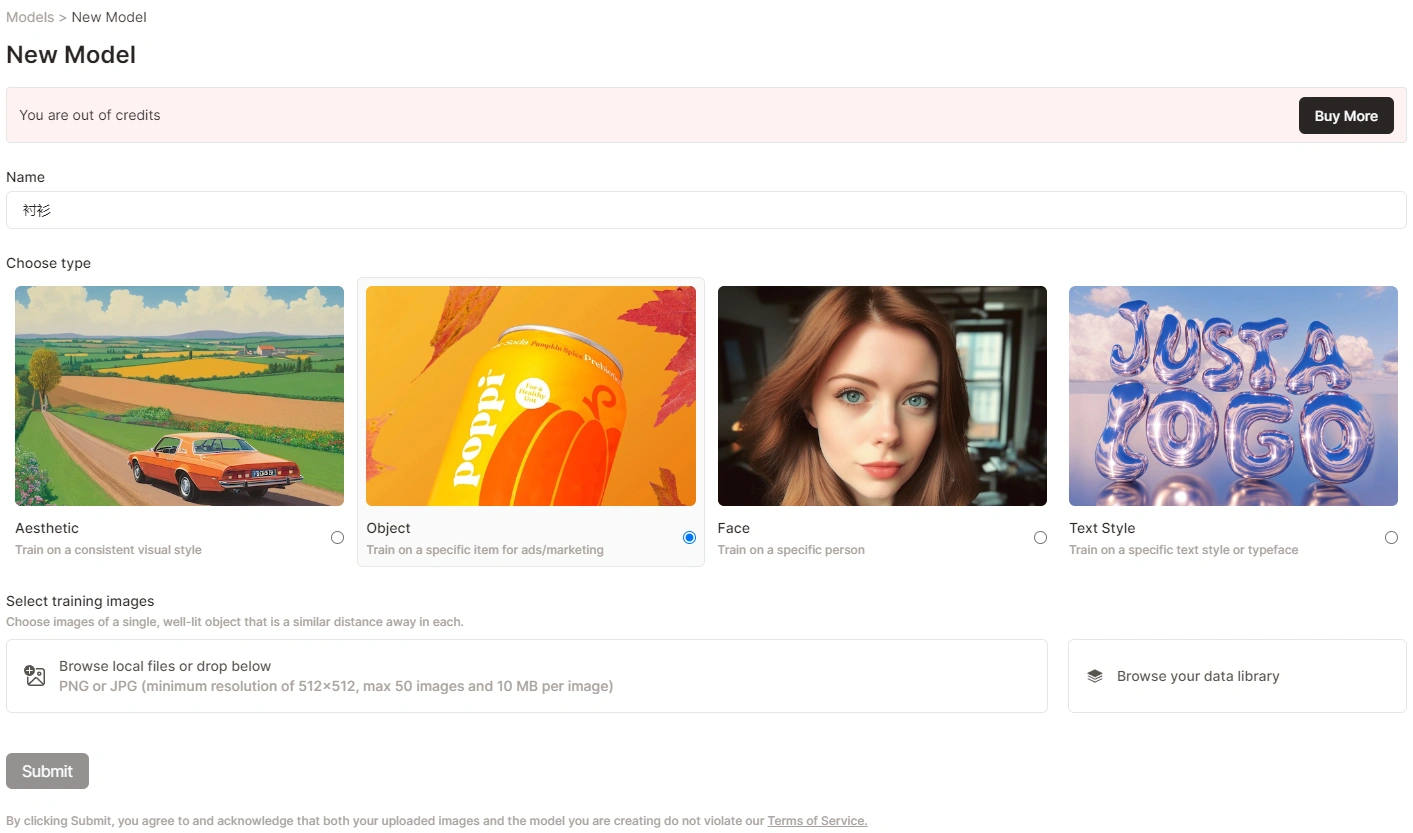Screen dimensions: 1413x833
Task: Click 'Train on a specific text style or typeface'
Action: (1184, 550)
